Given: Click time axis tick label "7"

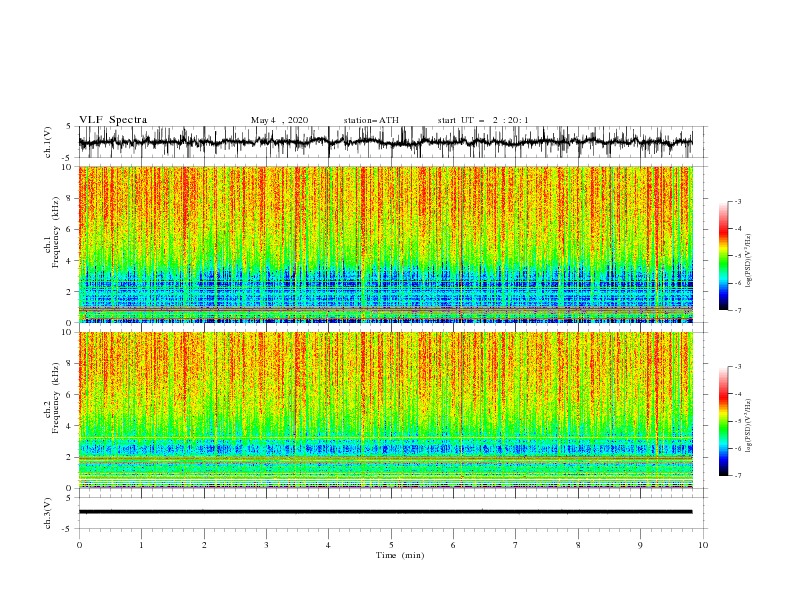Looking at the screenshot, I should click(x=516, y=545).
